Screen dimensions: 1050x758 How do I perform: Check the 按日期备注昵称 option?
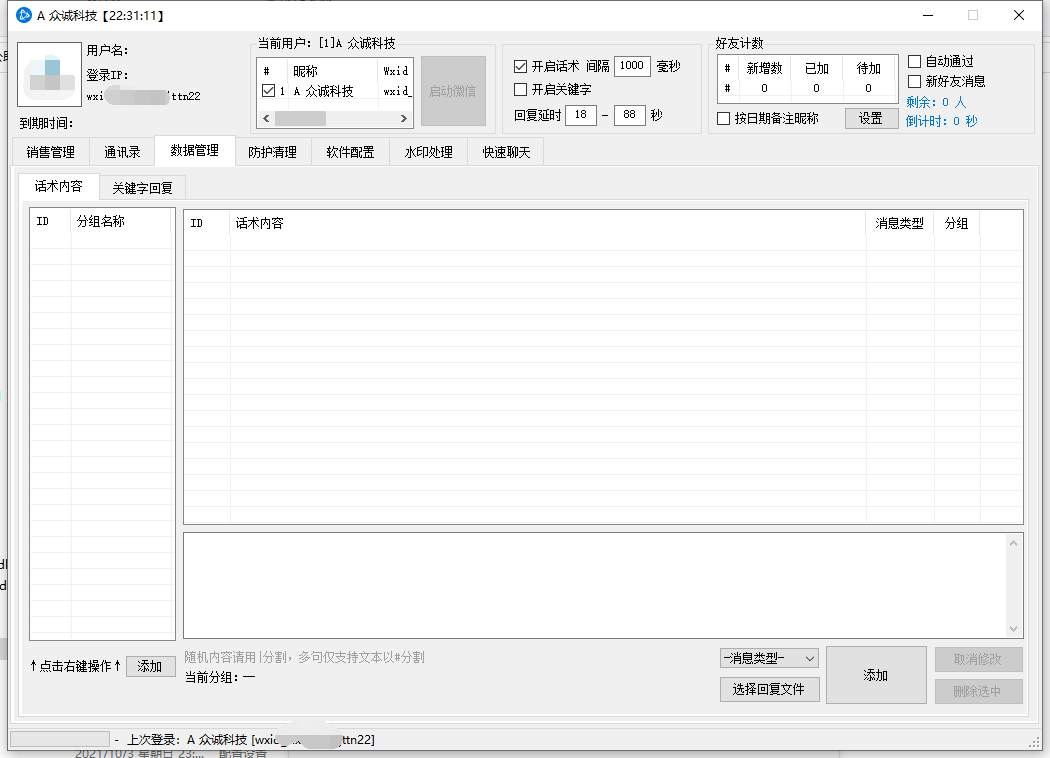[x=724, y=119]
